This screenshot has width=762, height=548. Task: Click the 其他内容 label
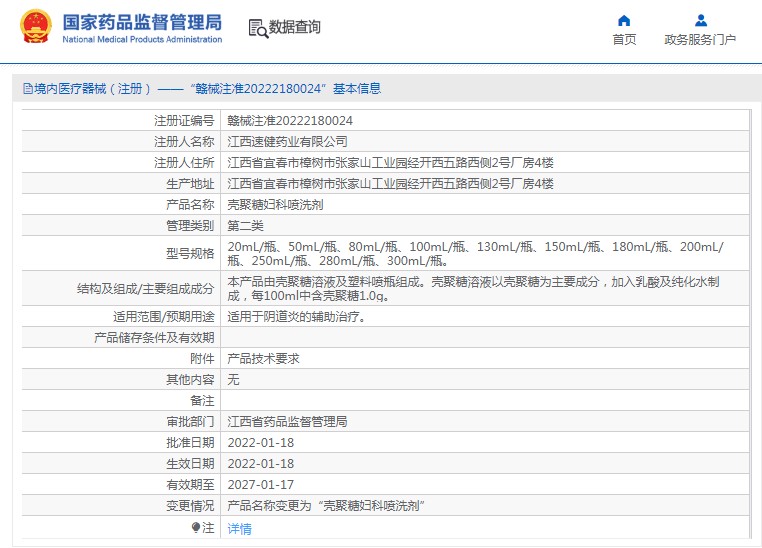click(190, 379)
